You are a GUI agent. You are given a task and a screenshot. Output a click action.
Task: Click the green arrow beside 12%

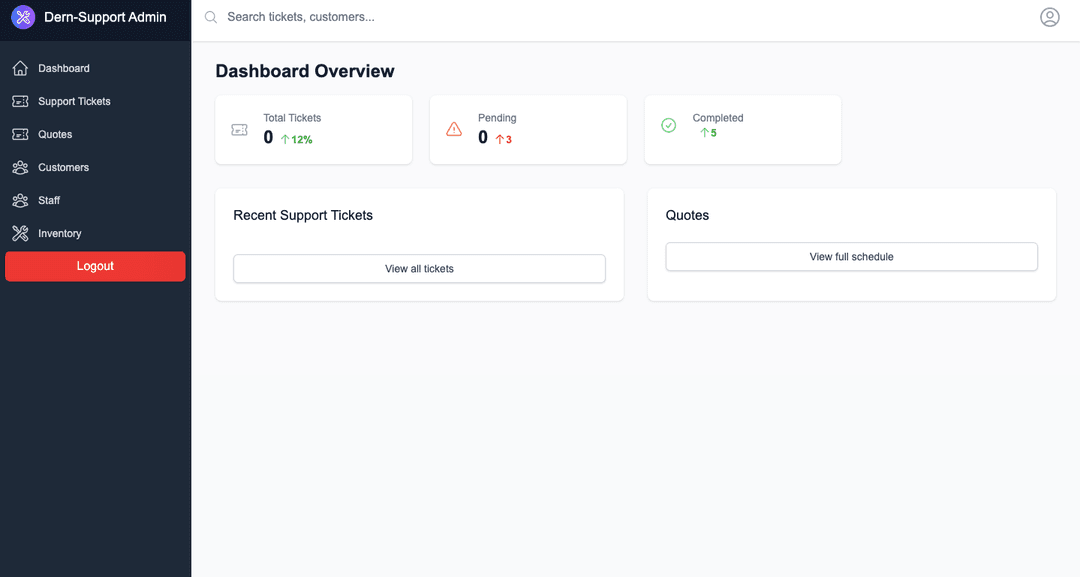click(x=284, y=139)
